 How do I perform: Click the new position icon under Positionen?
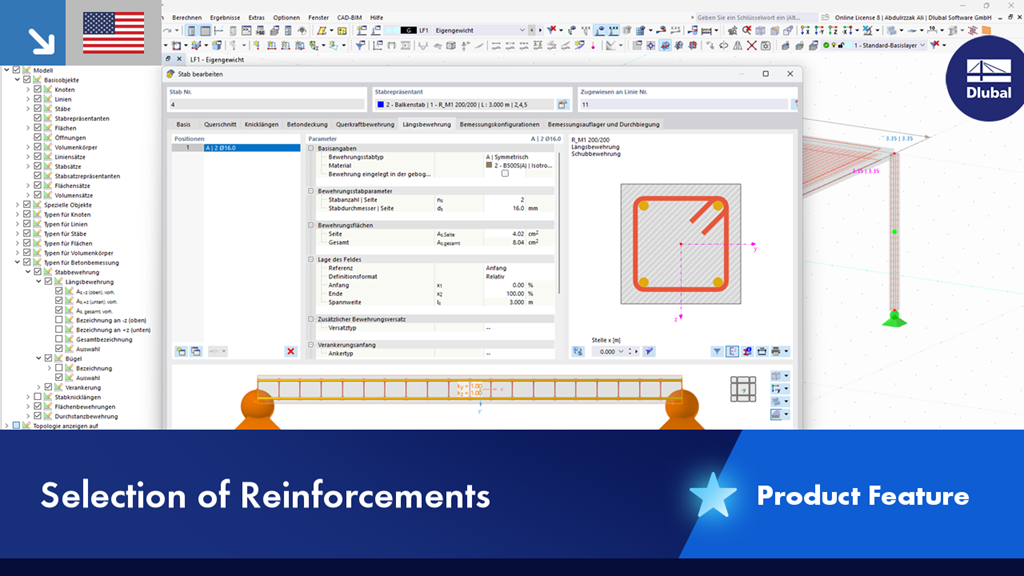pos(181,351)
